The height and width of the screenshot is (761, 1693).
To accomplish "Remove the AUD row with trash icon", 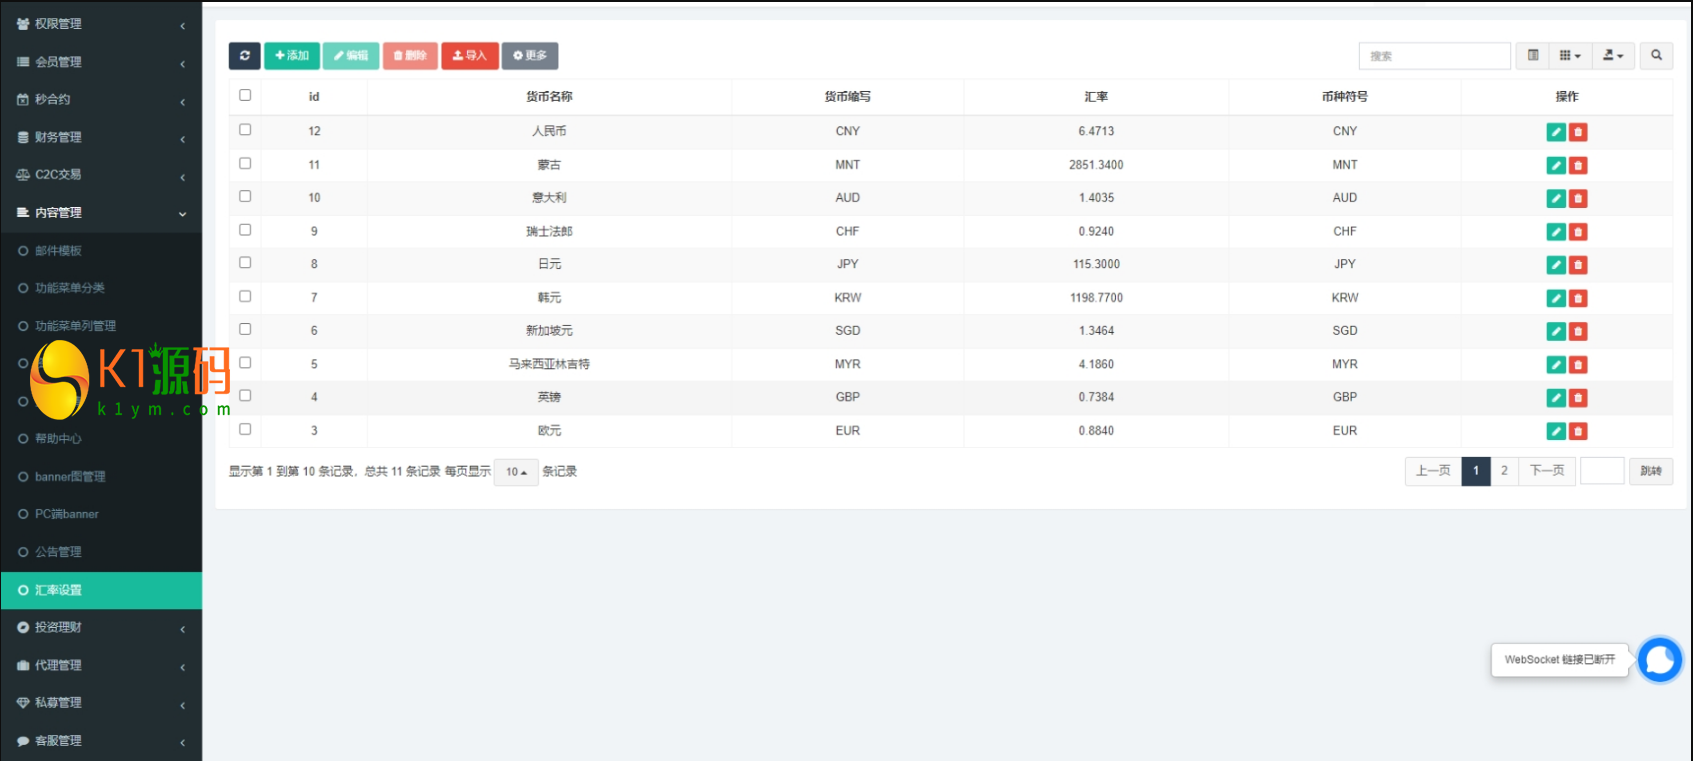I will tap(1578, 199).
